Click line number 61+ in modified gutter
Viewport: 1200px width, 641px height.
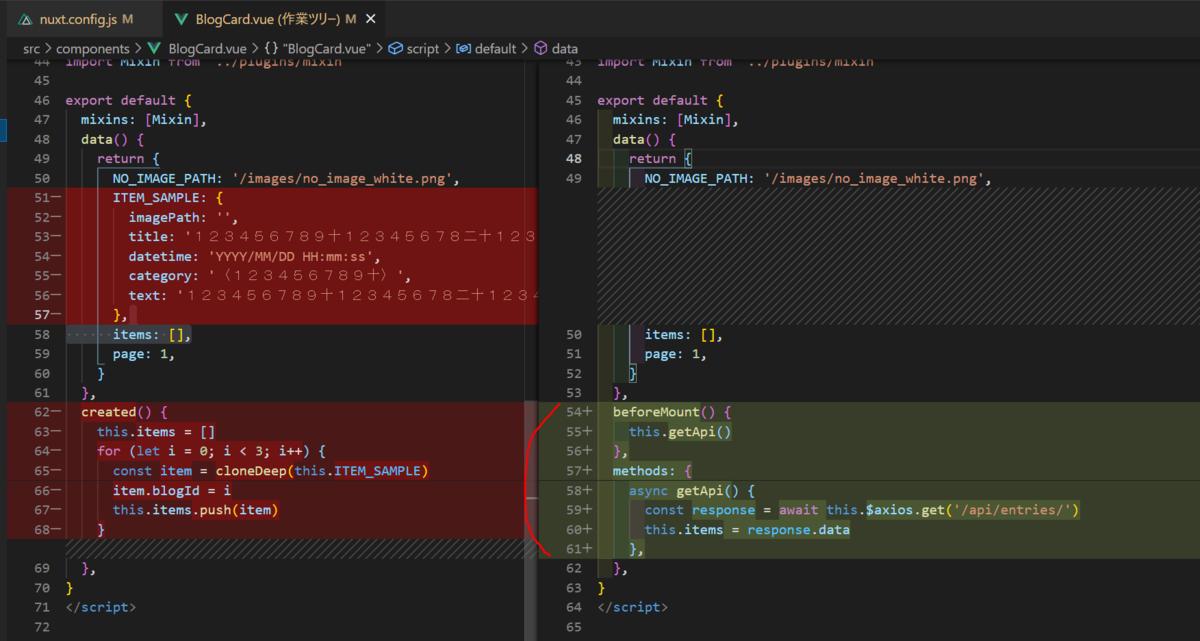(x=578, y=549)
